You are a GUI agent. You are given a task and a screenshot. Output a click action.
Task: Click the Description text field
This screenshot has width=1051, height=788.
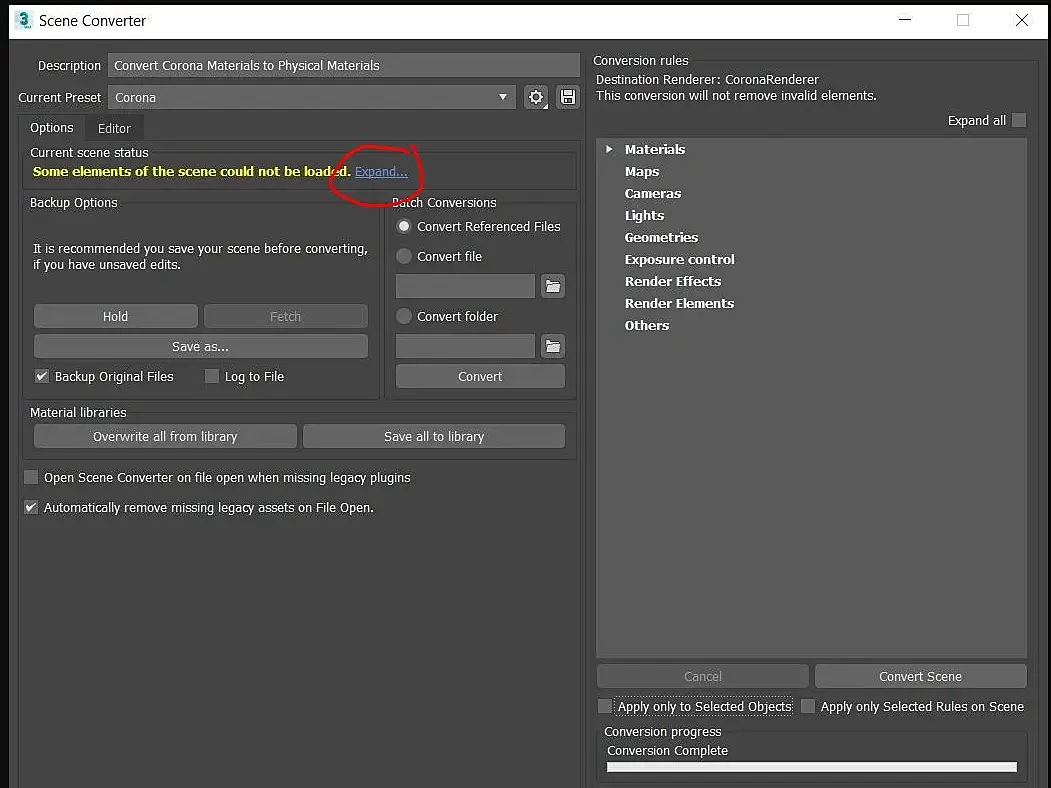tap(344, 66)
